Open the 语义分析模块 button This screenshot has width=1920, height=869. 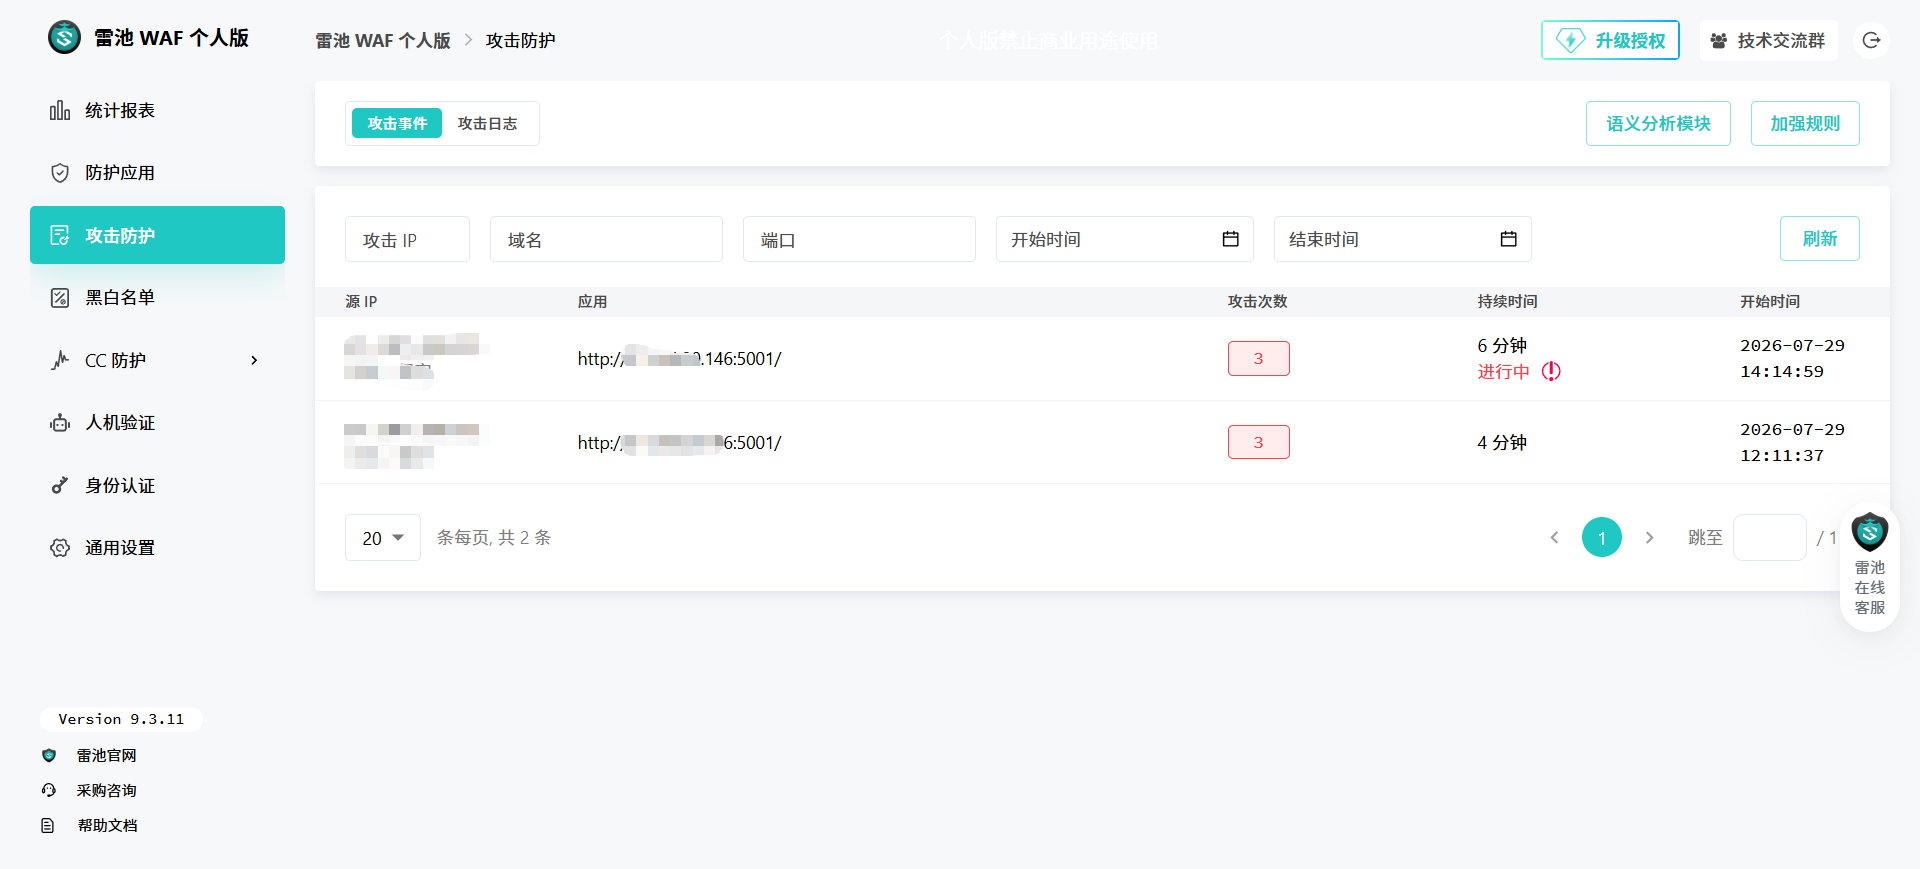(x=1658, y=123)
